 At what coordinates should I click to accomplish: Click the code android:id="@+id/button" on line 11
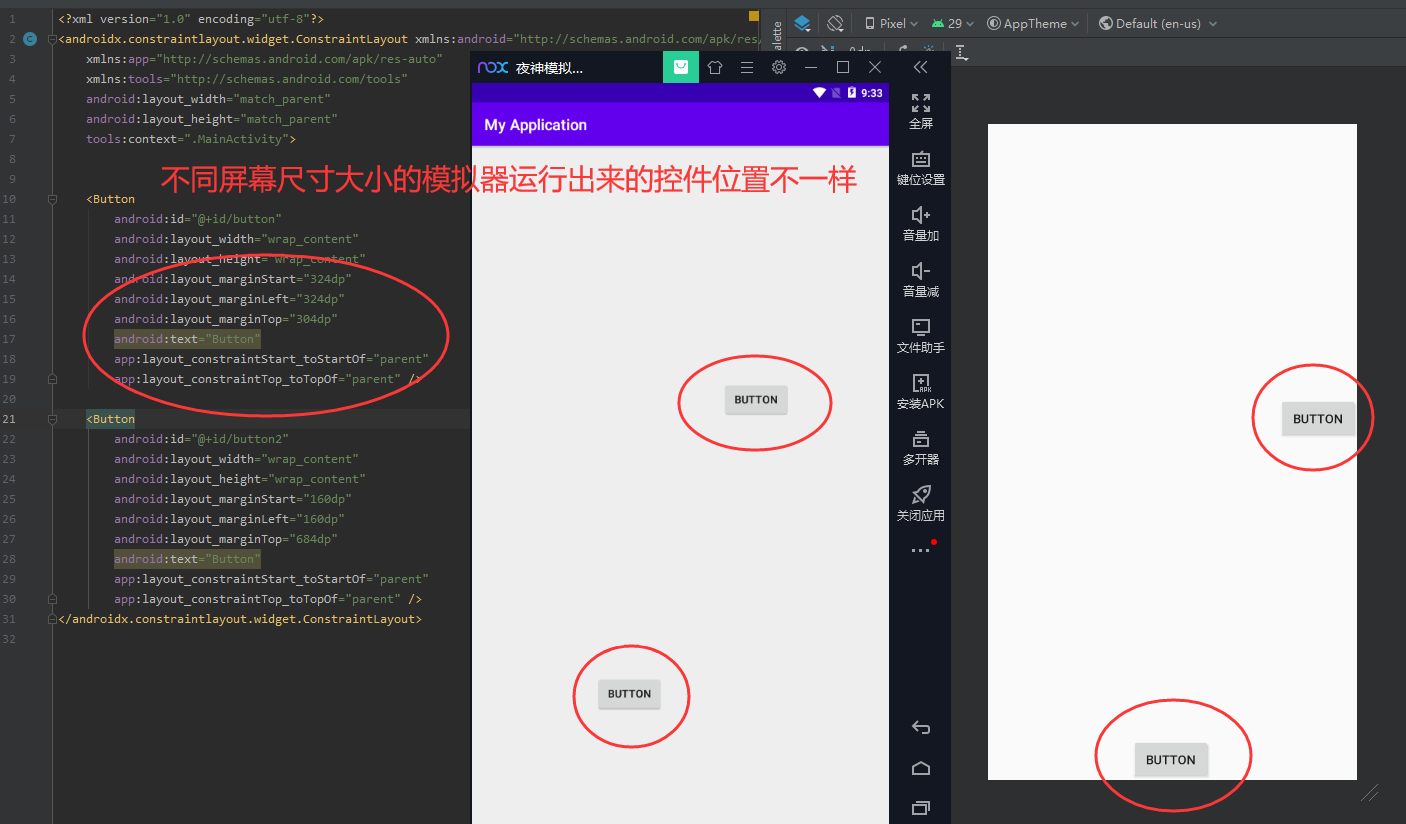point(198,219)
